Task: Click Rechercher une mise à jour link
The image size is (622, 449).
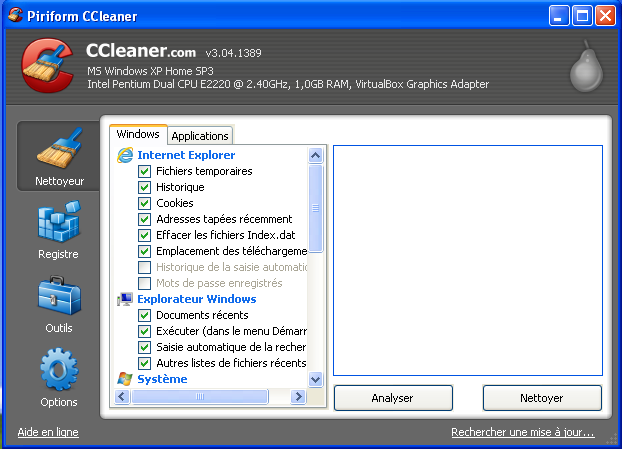Action: [x=523, y=432]
